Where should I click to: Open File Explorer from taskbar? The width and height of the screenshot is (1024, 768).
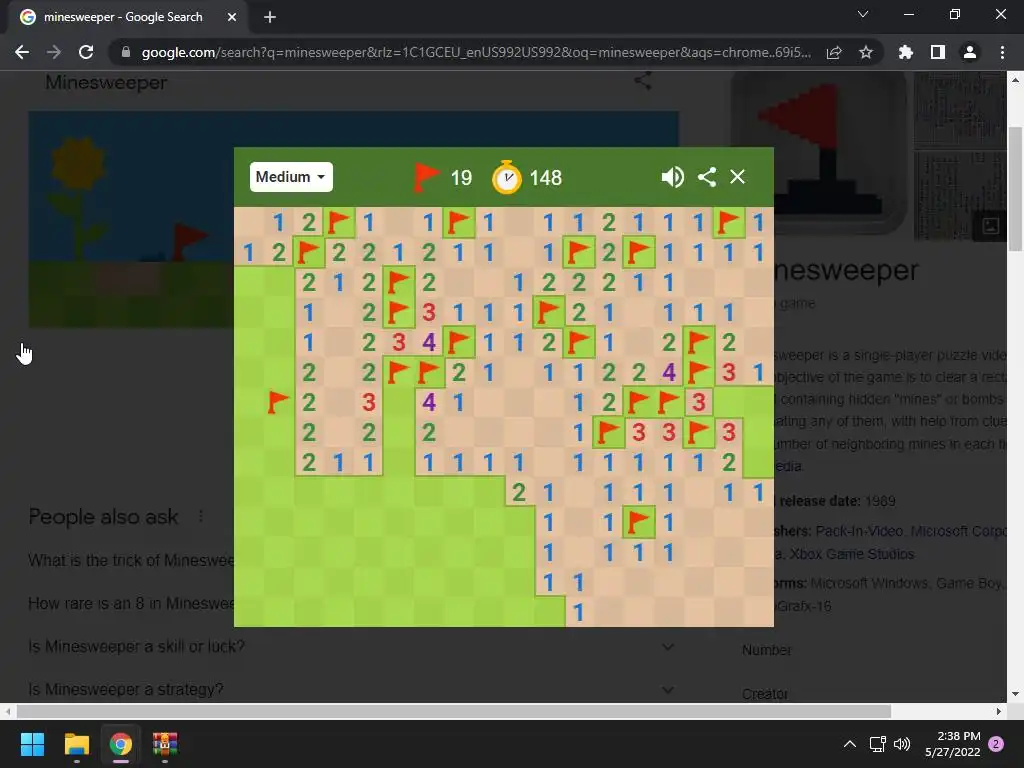(76, 744)
